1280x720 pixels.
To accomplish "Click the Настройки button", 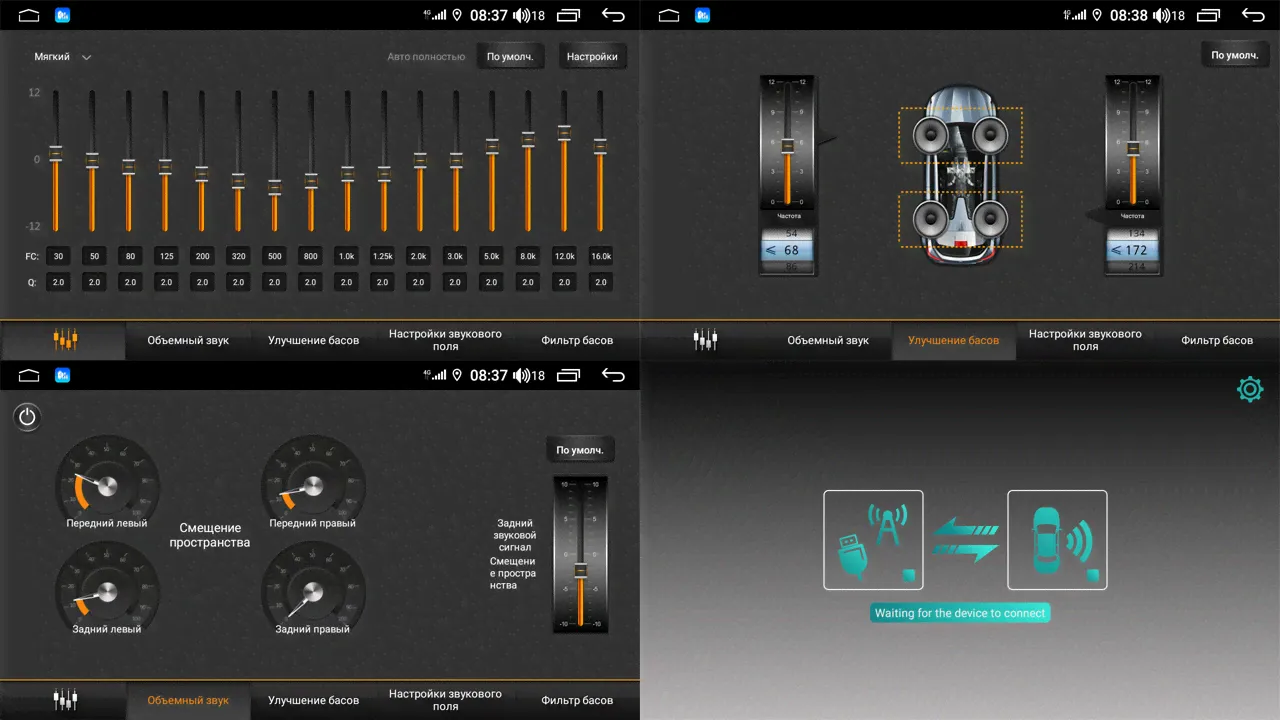I will point(592,57).
